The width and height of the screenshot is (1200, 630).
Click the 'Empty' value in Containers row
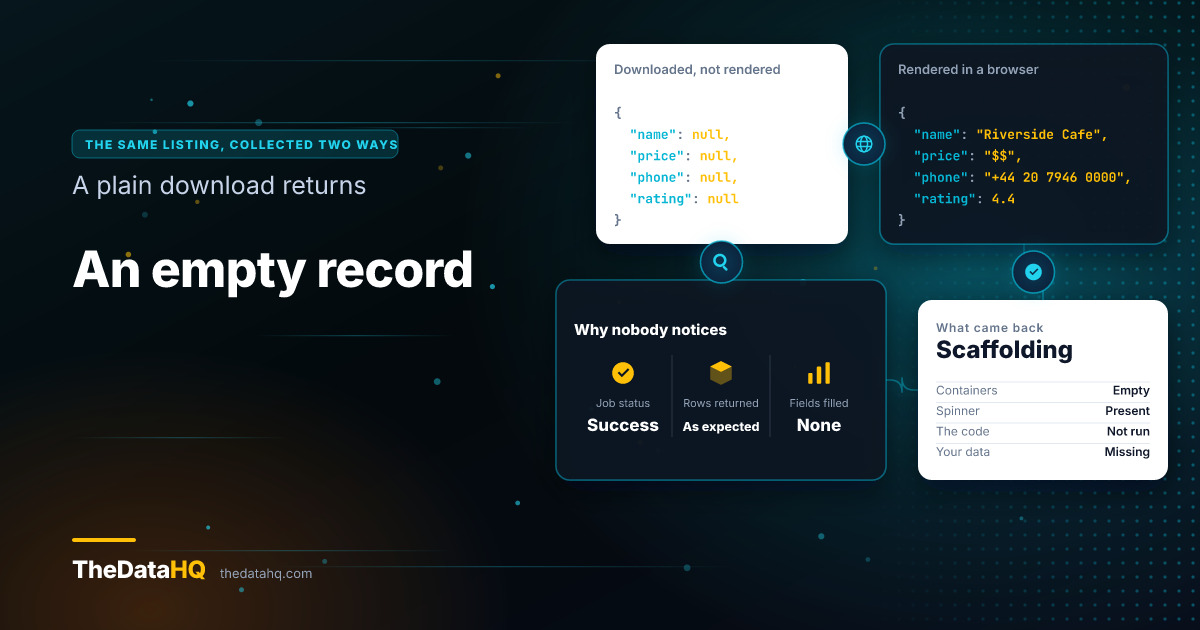pyautogui.click(x=1131, y=391)
